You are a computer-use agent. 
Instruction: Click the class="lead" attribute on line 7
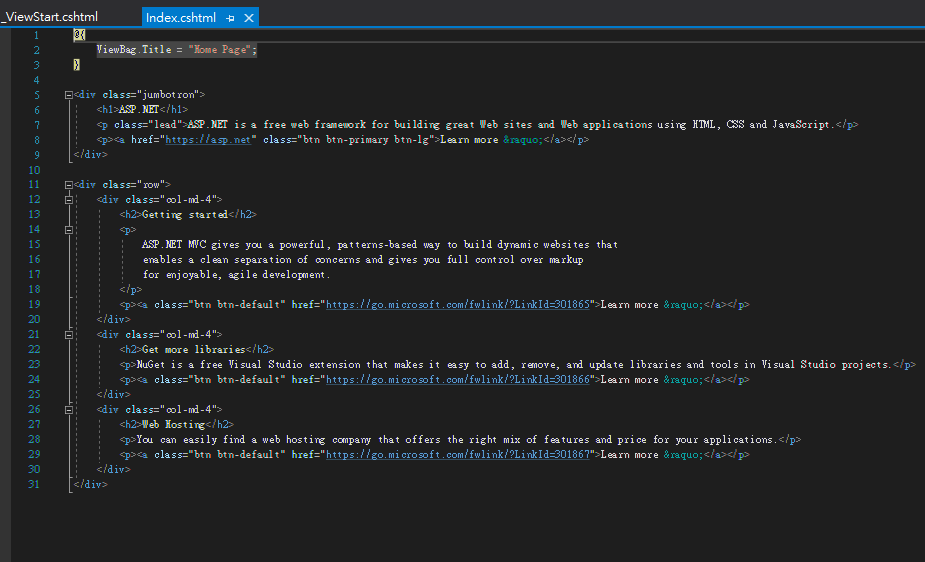148,124
